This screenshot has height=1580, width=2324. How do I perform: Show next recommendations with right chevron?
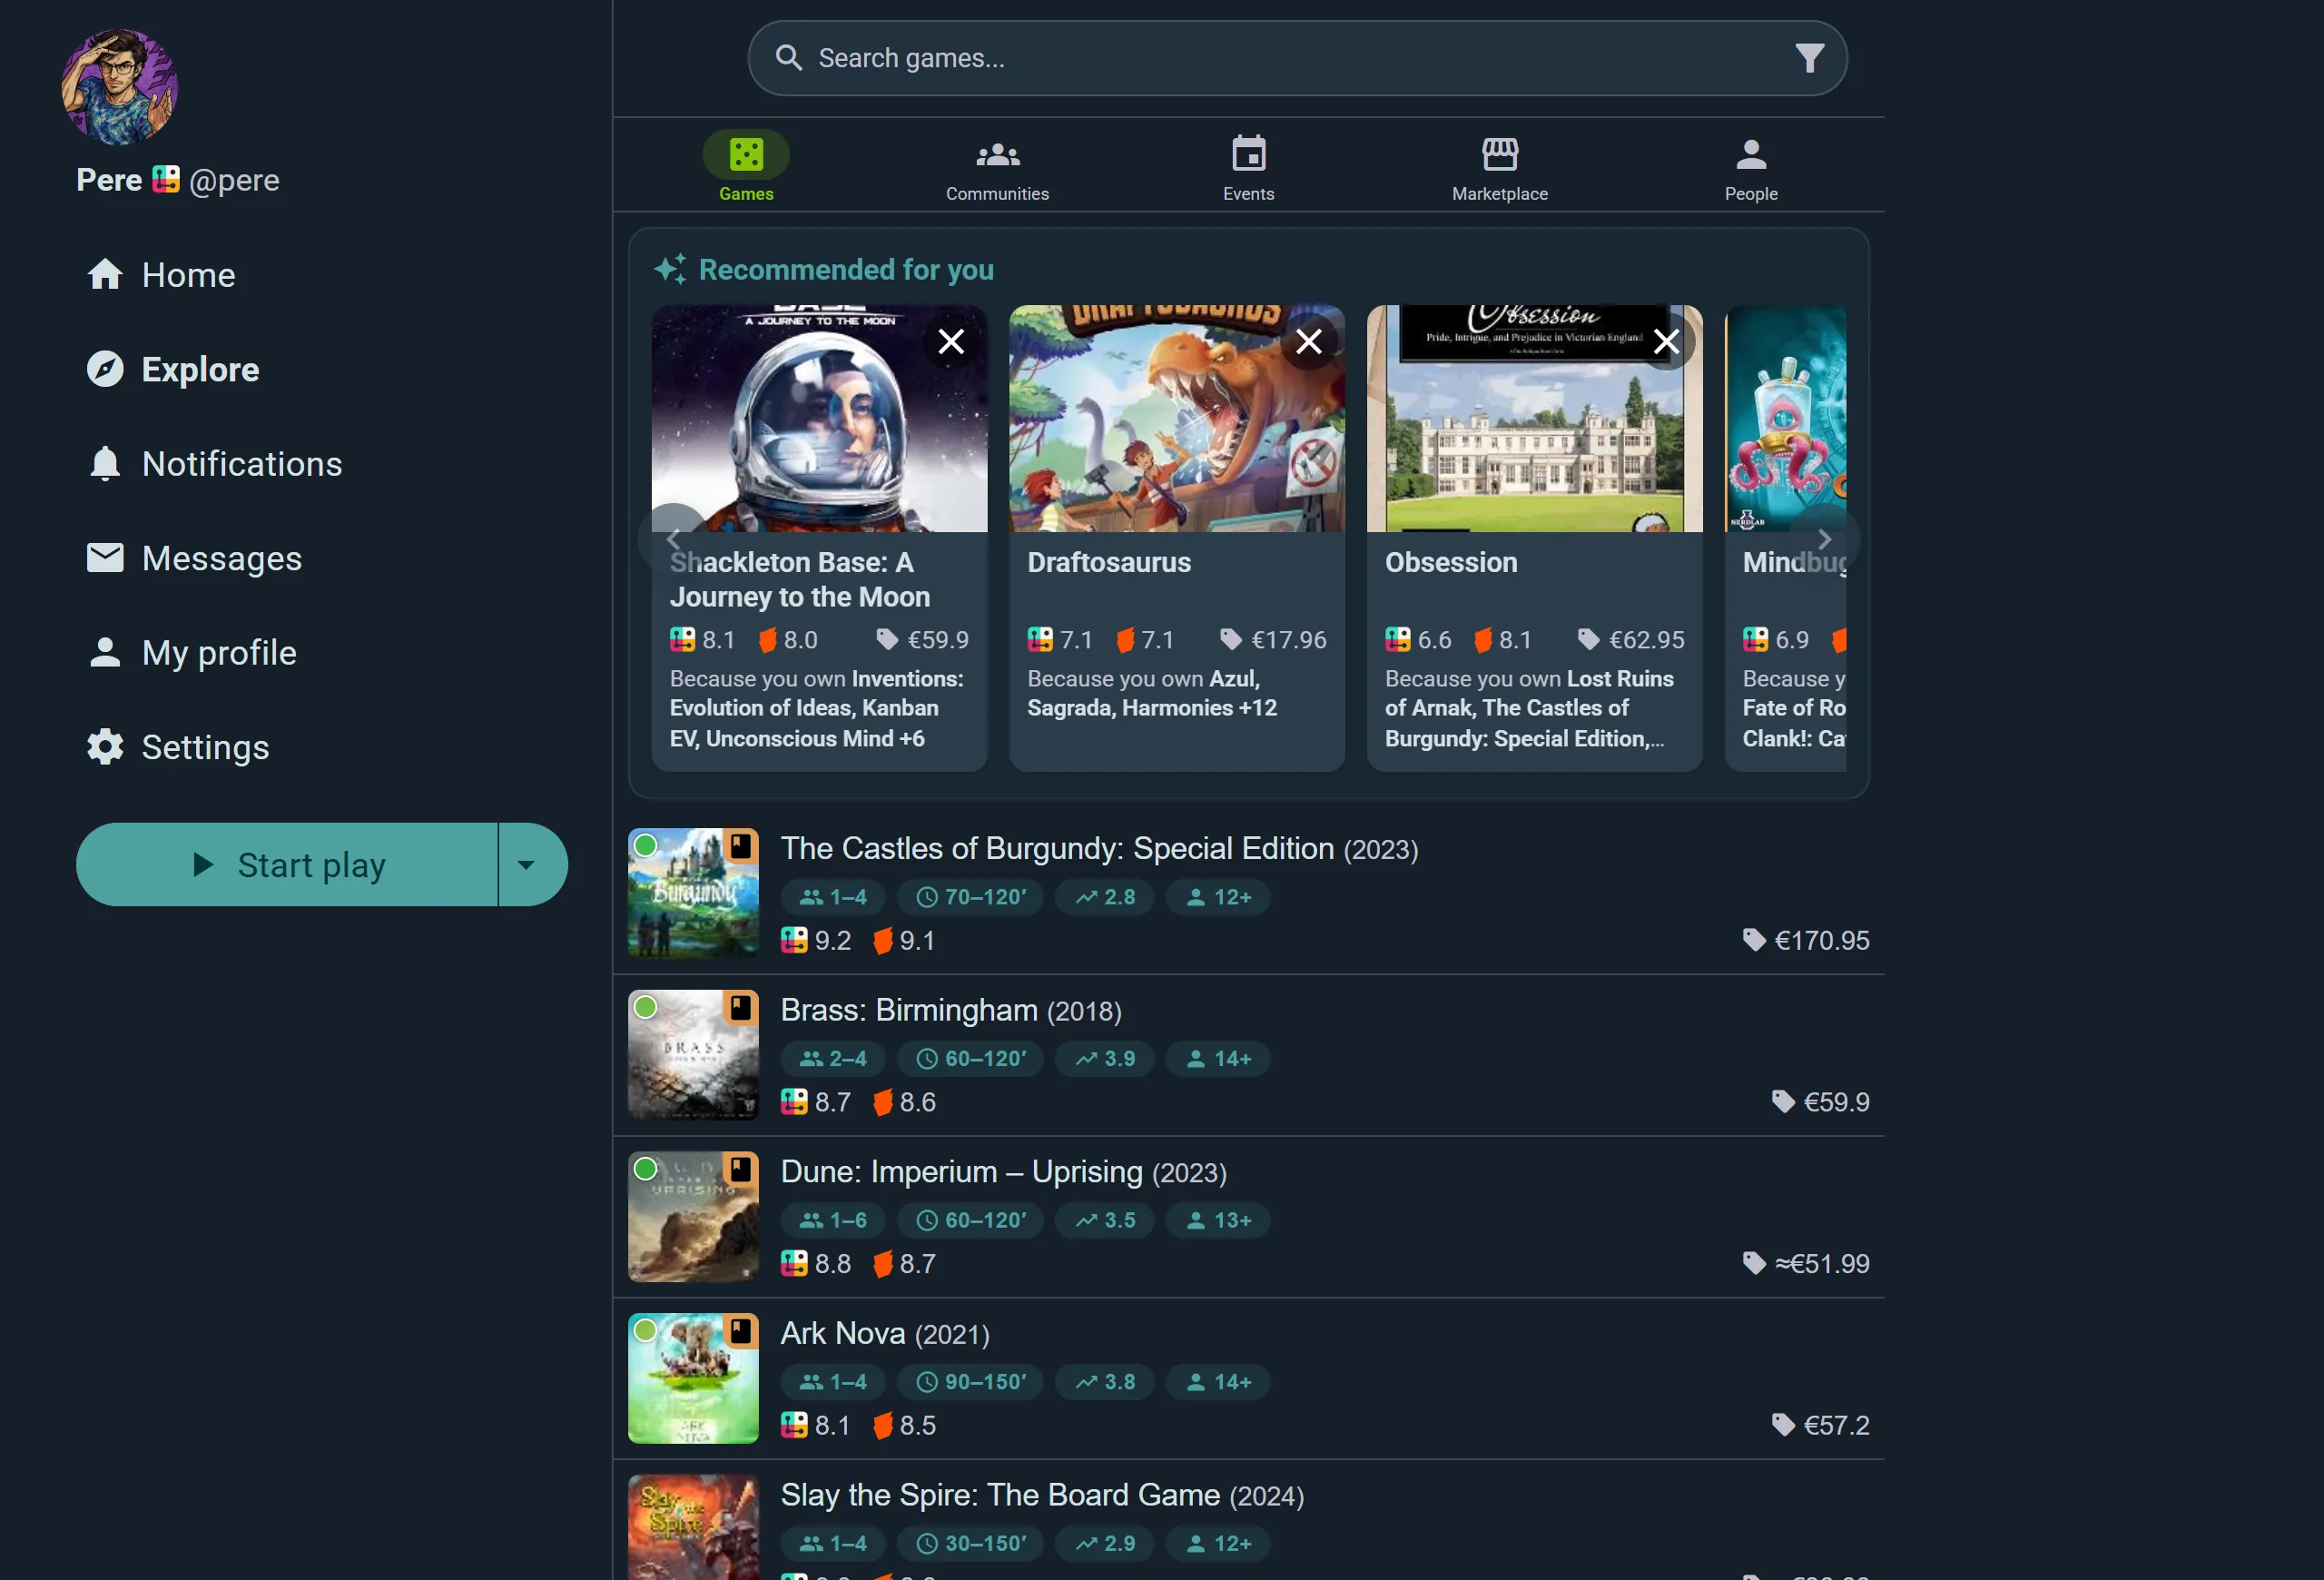tap(1824, 539)
